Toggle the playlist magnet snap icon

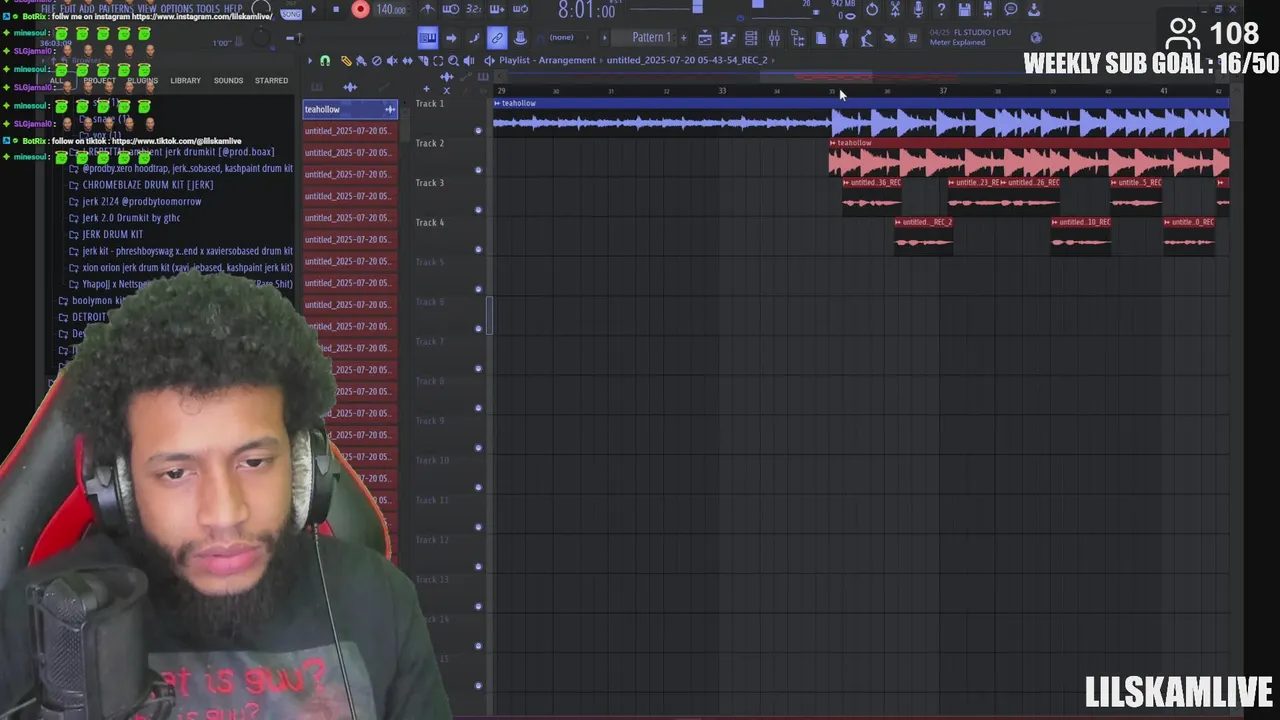324,61
